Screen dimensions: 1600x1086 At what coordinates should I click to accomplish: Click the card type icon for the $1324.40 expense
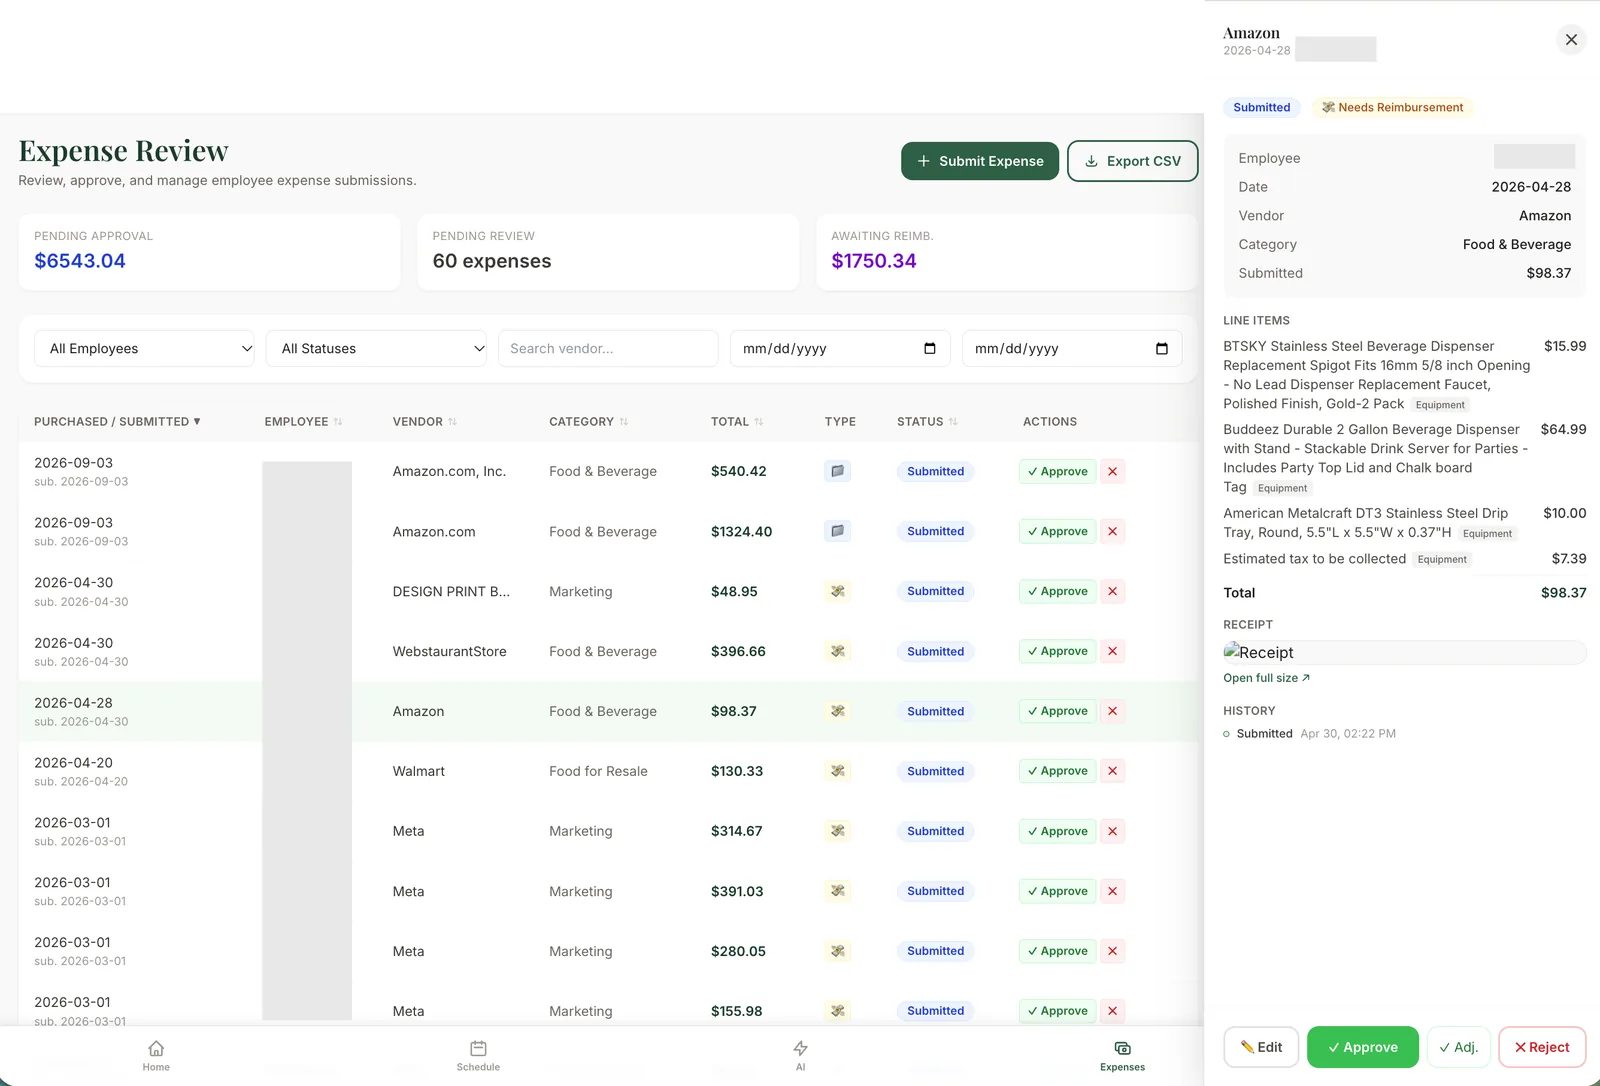pyautogui.click(x=838, y=531)
